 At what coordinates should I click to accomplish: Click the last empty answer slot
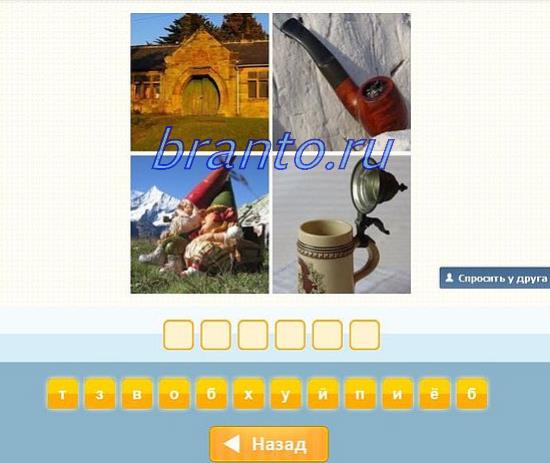click(365, 335)
